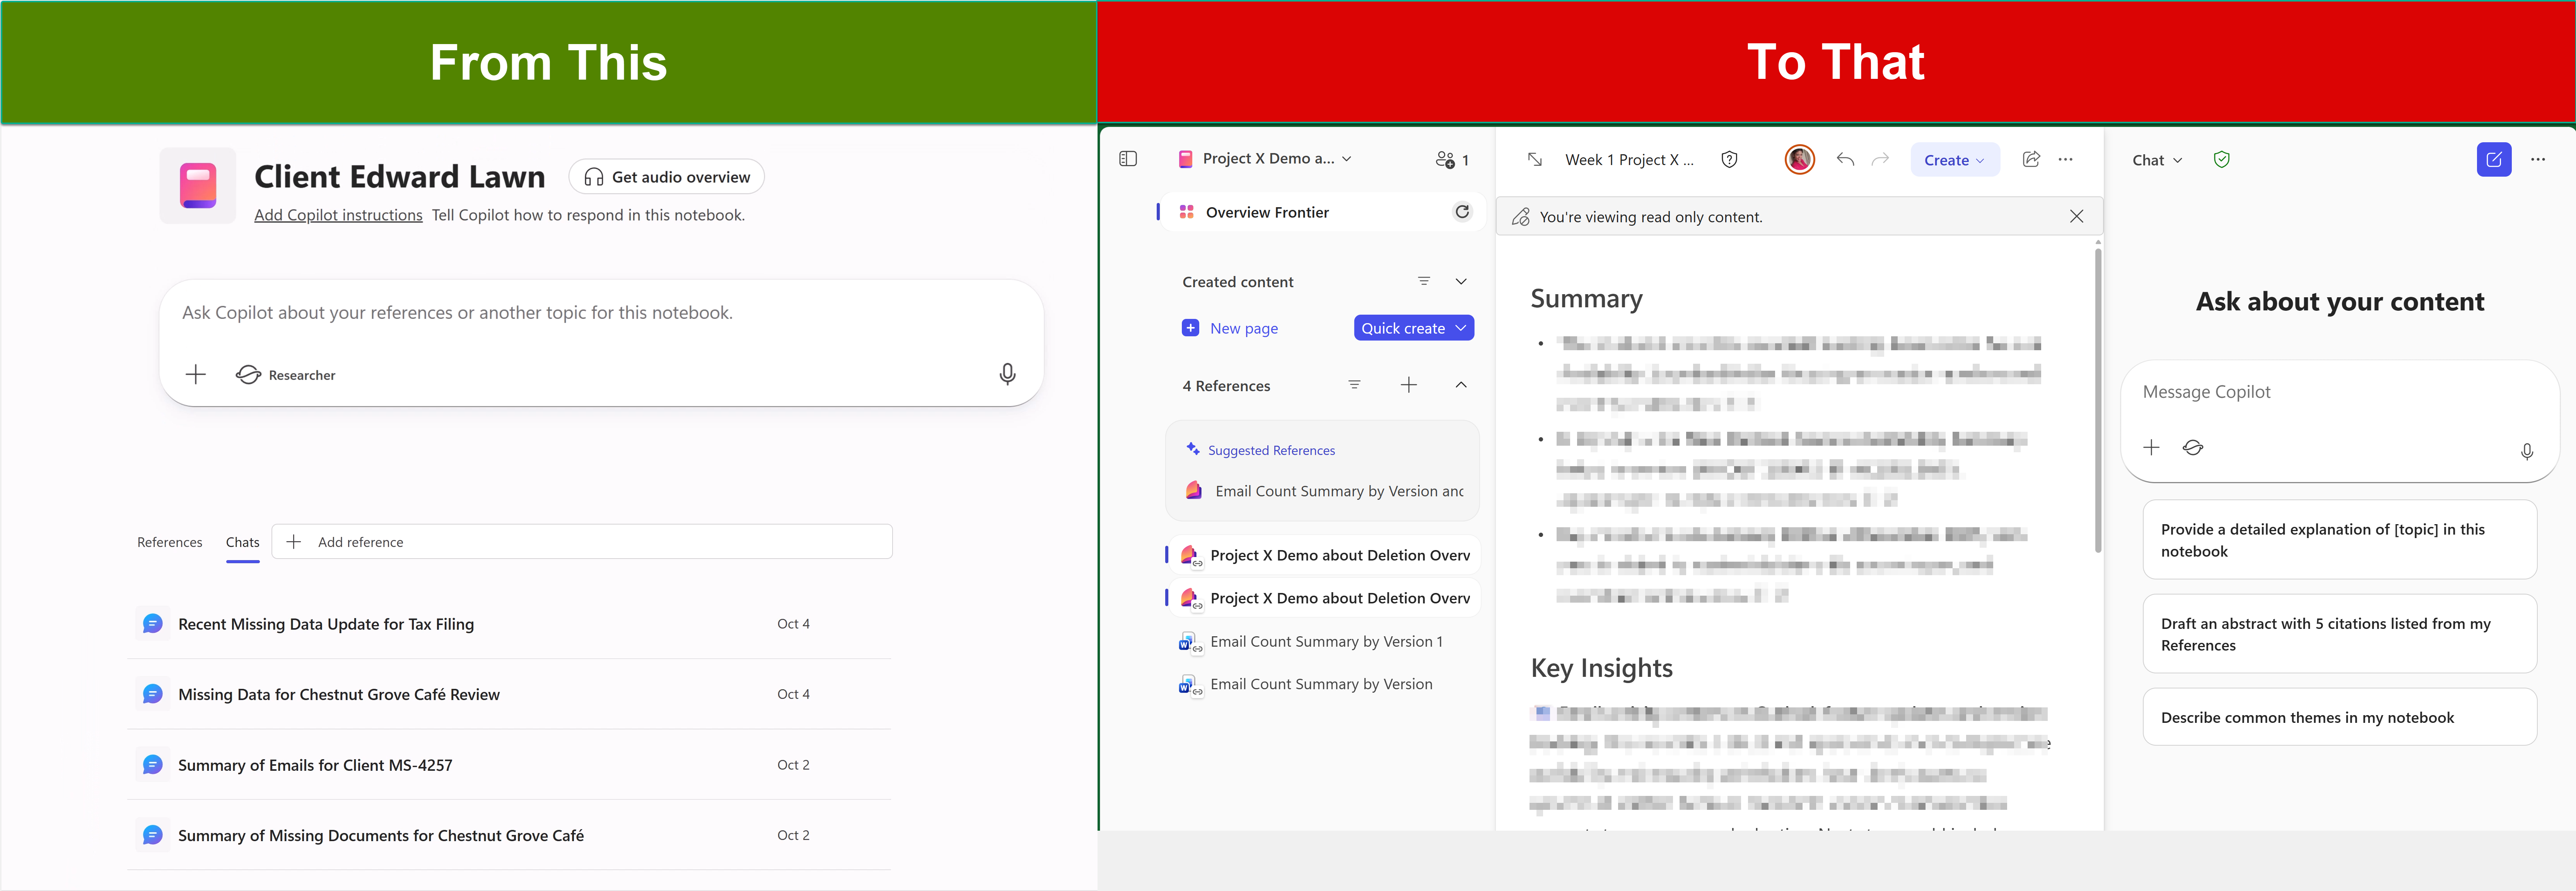Select the Week 1 Project X page title
The width and height of the screenshot is (2576, 891).
tap(1629, 160)
